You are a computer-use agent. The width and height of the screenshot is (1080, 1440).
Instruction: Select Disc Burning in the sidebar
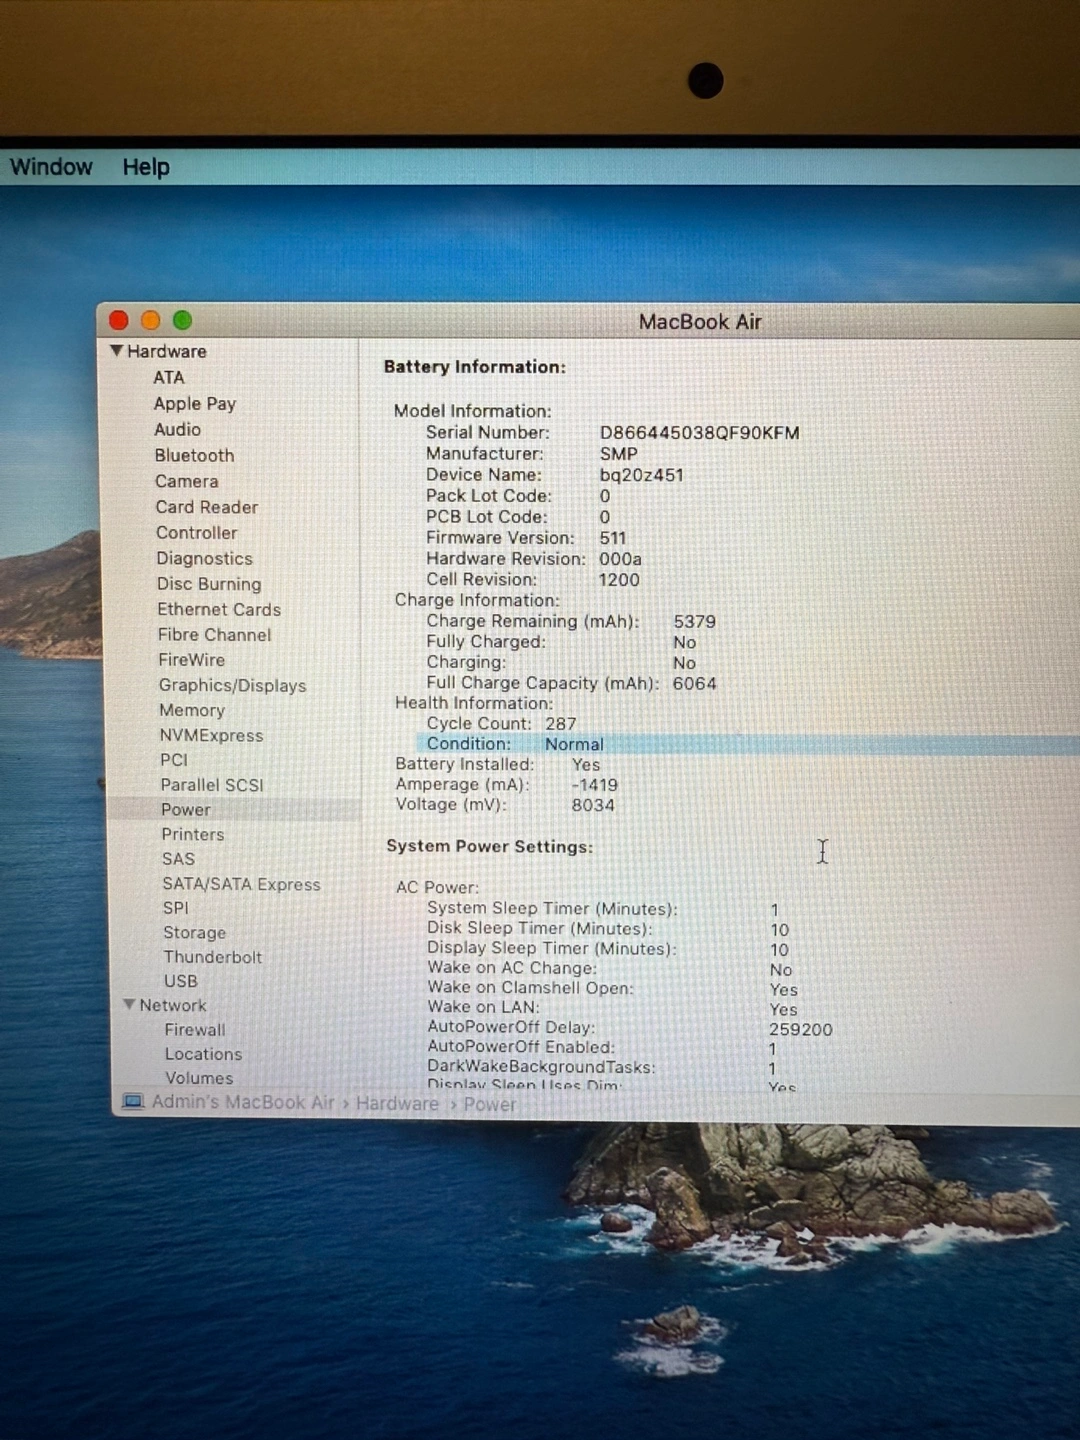(x=209, y=584)
